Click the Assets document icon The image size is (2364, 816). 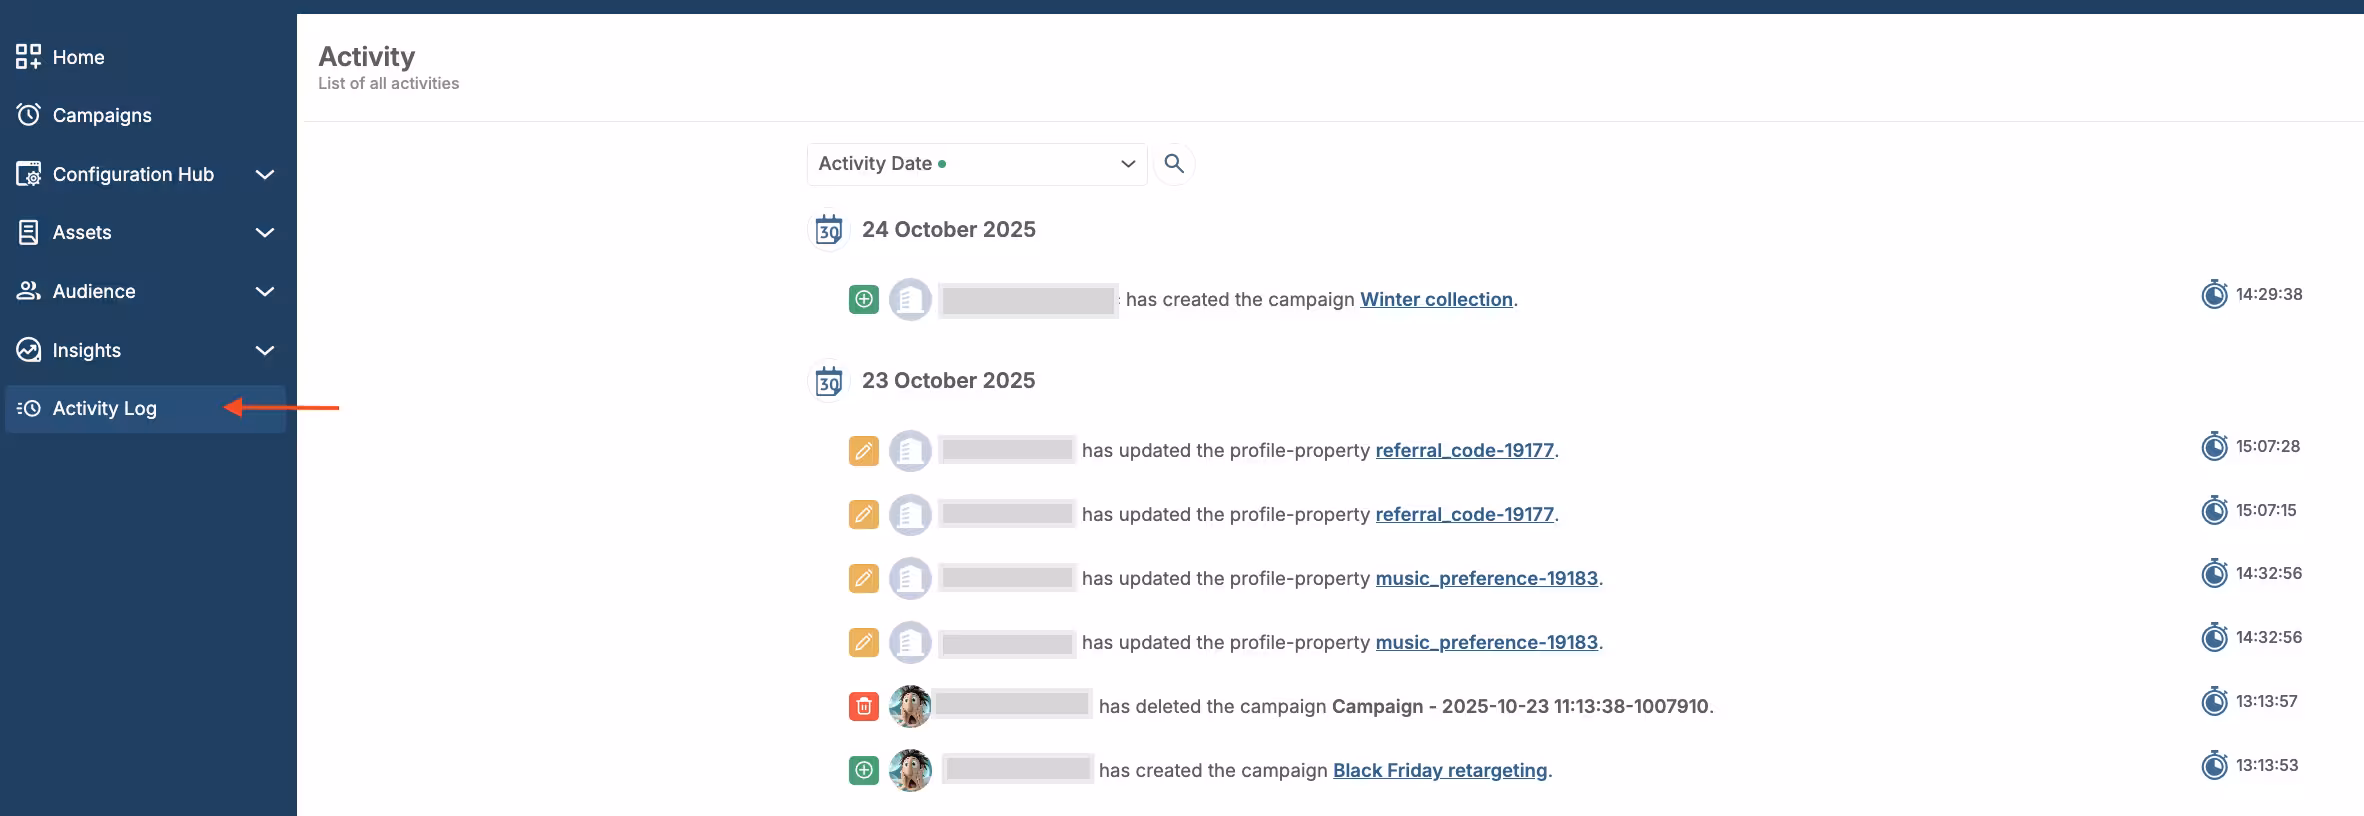point(28,232)
